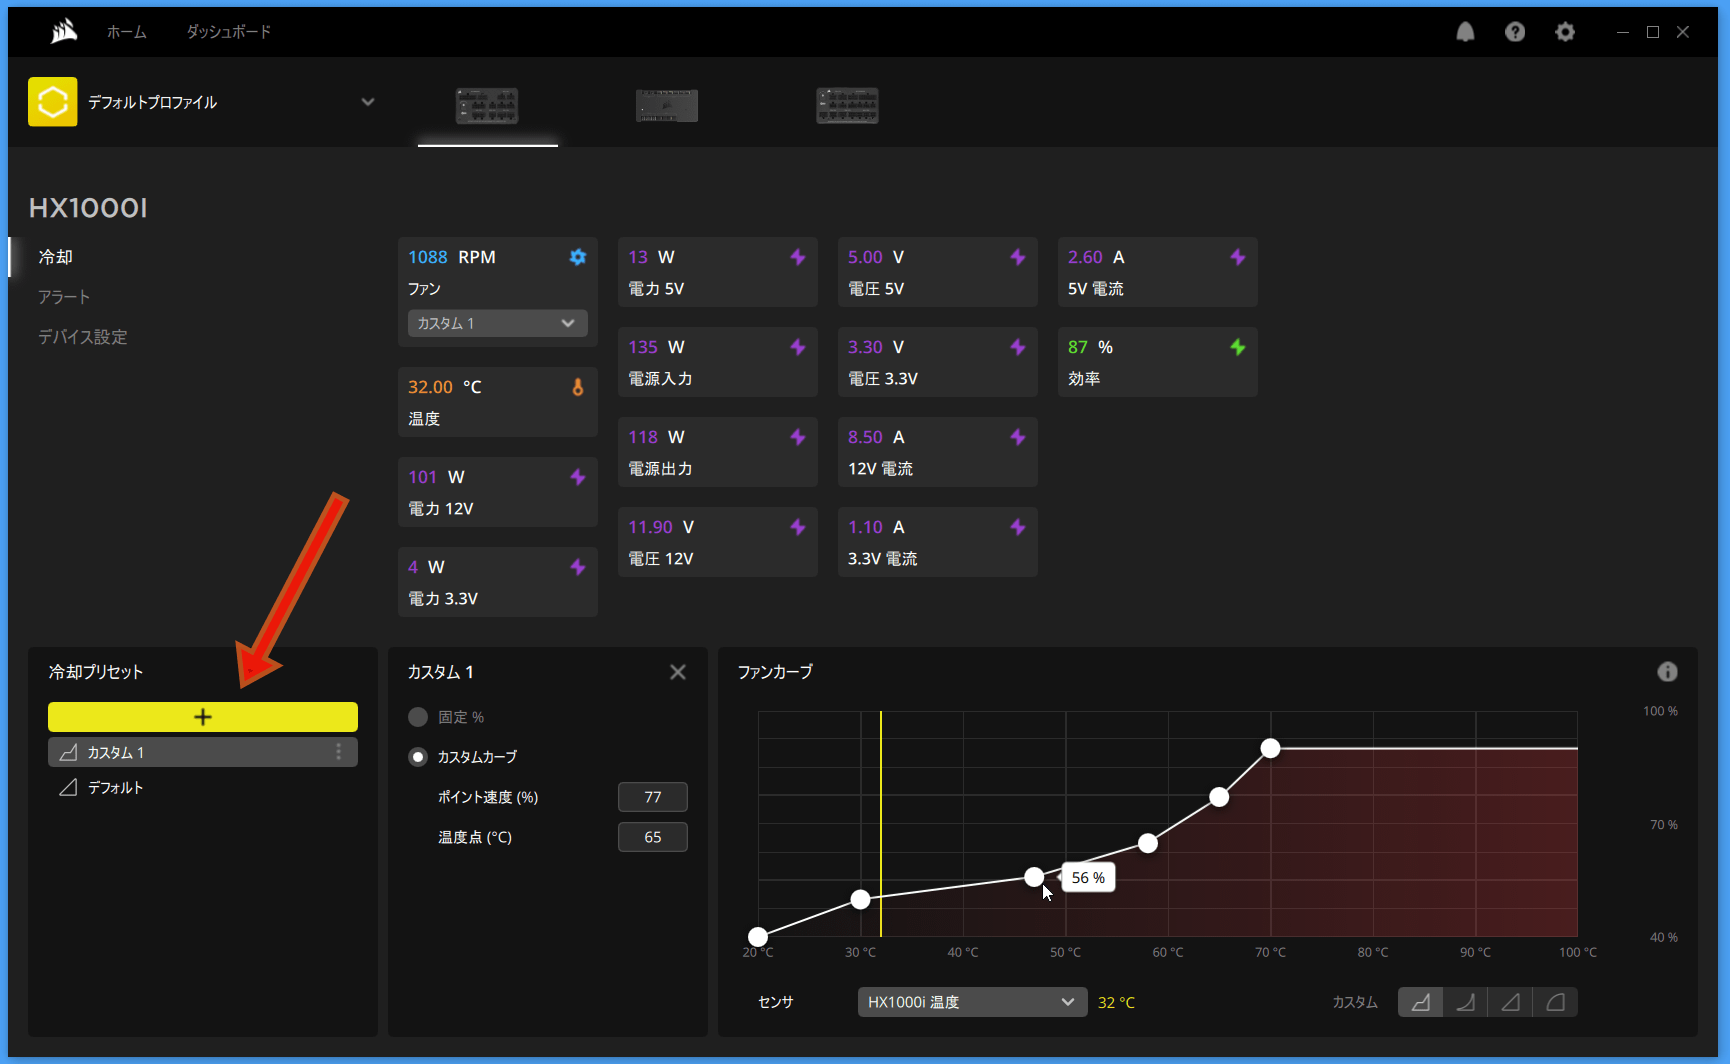Select the 冷却 sidebar section
The height and width of the screenshot is (1064, 1730).
tap(56, 257)
